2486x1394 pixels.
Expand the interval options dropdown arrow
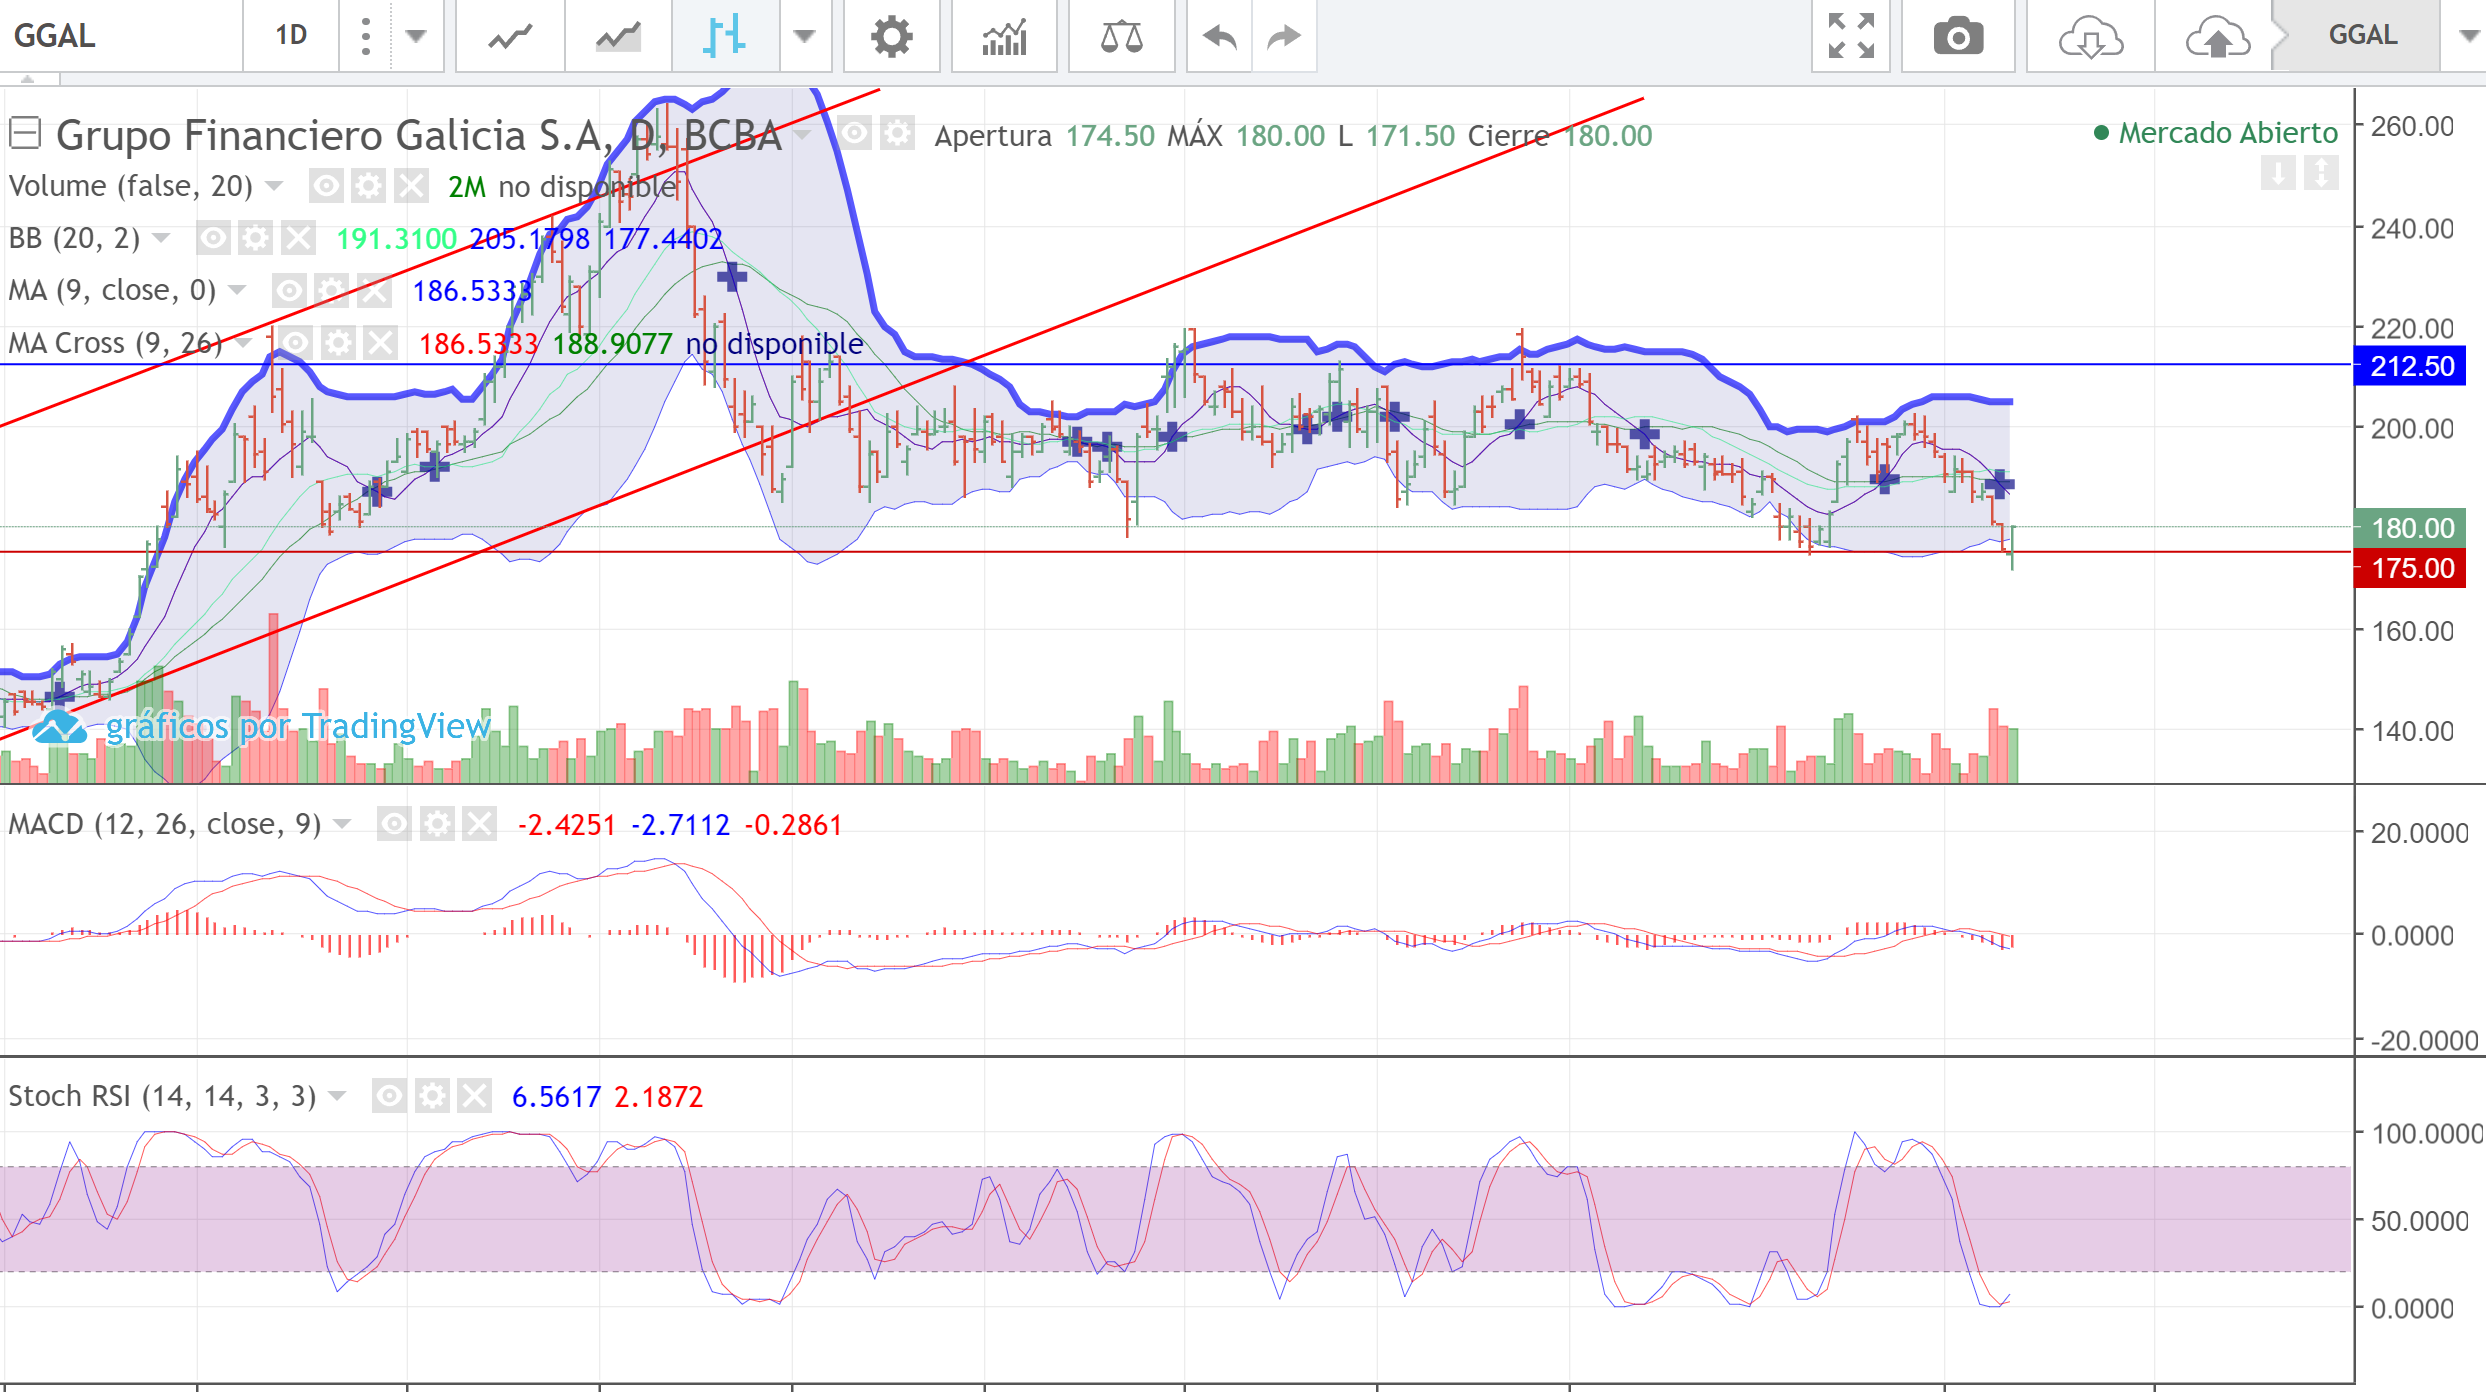coord(416,37)
